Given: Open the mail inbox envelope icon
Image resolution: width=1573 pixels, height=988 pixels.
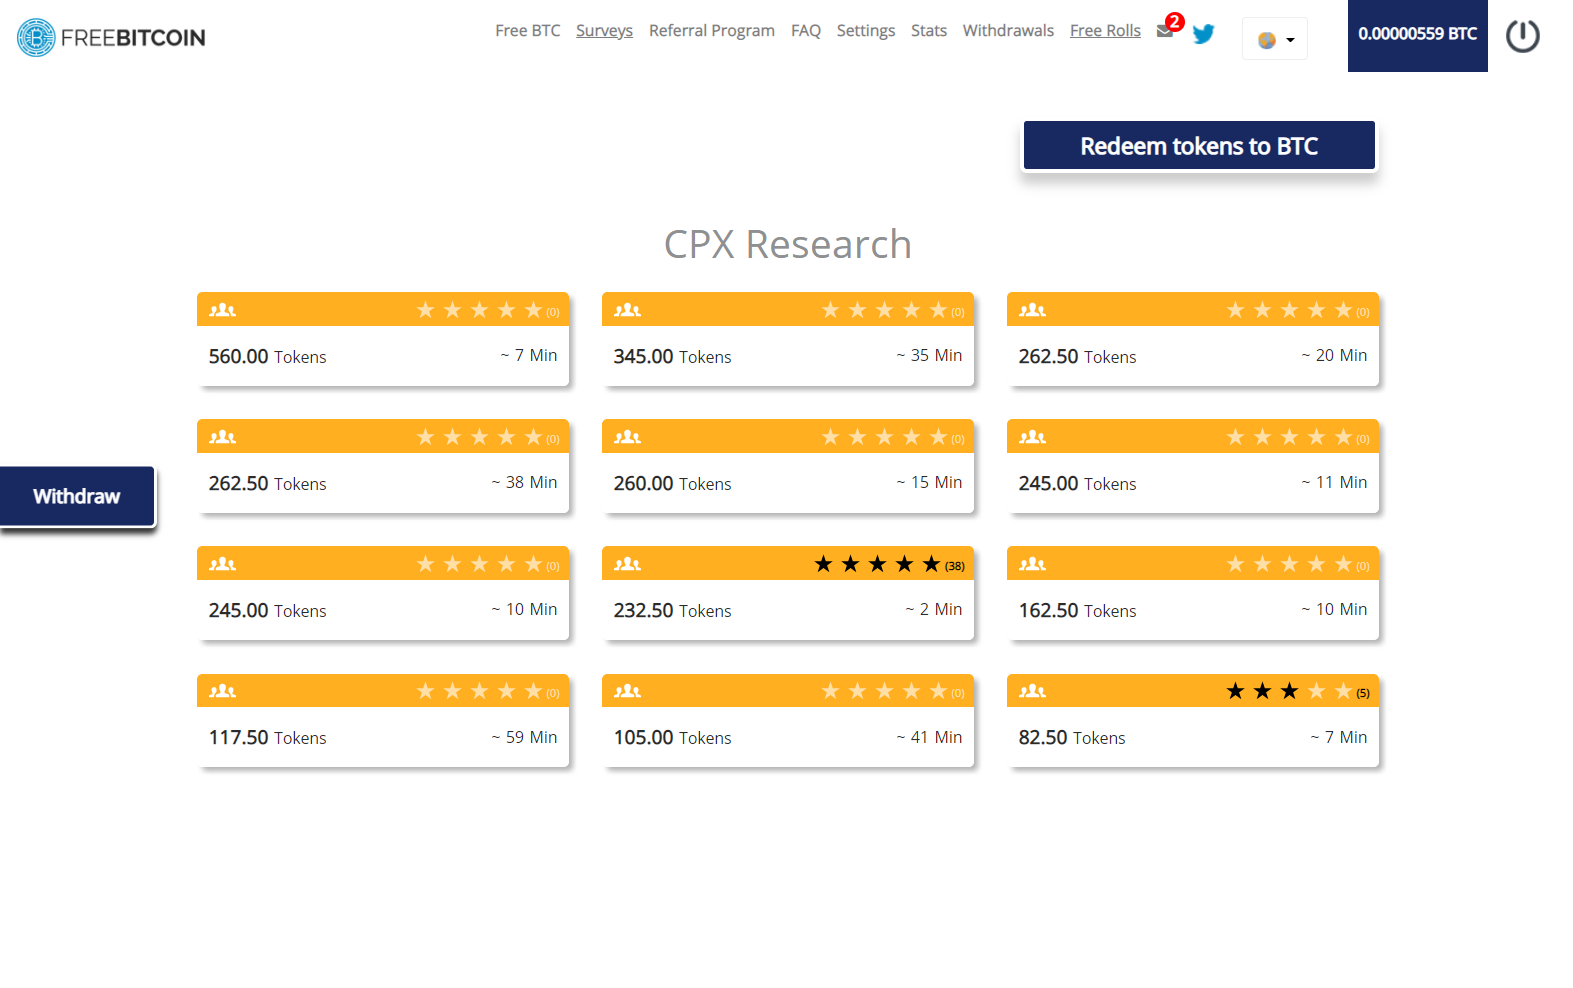Looking at the screenshot, I should [1164, 31].
